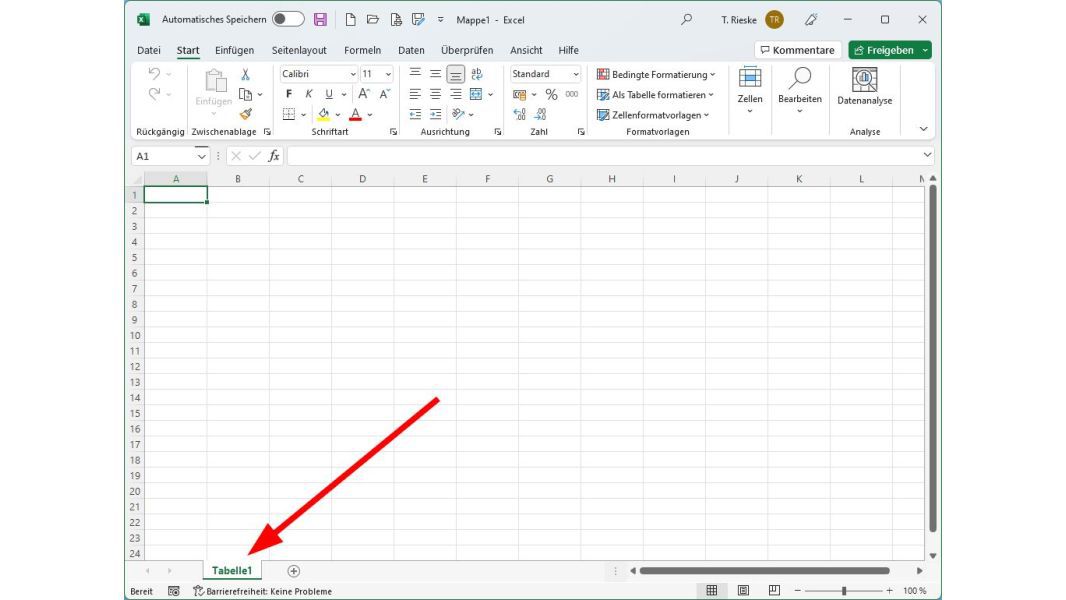The height and width of the screenshot is (600, 1066).
Task: Apply thousands separator (000) format
Action: 572,94
